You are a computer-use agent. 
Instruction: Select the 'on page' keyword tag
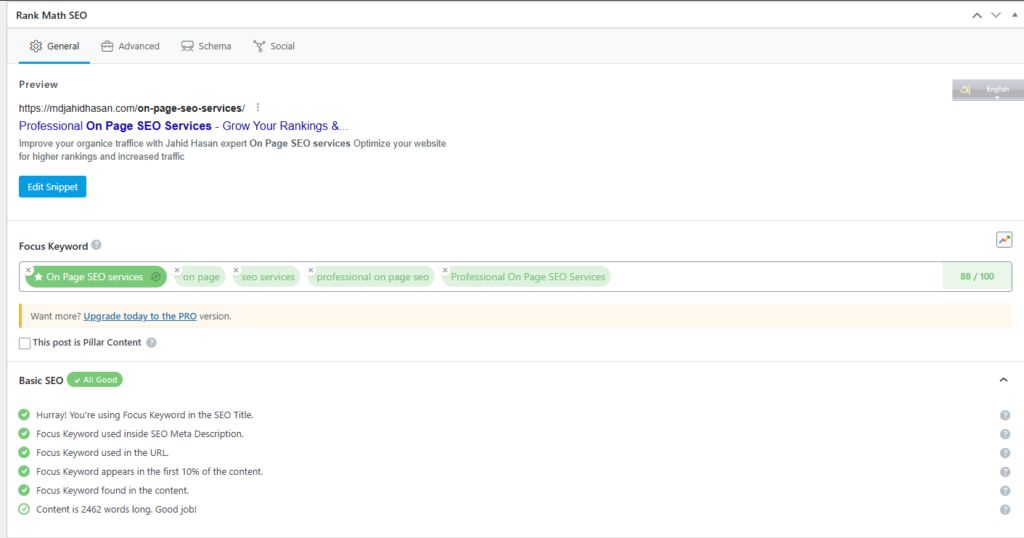click(x=201, y=277)
